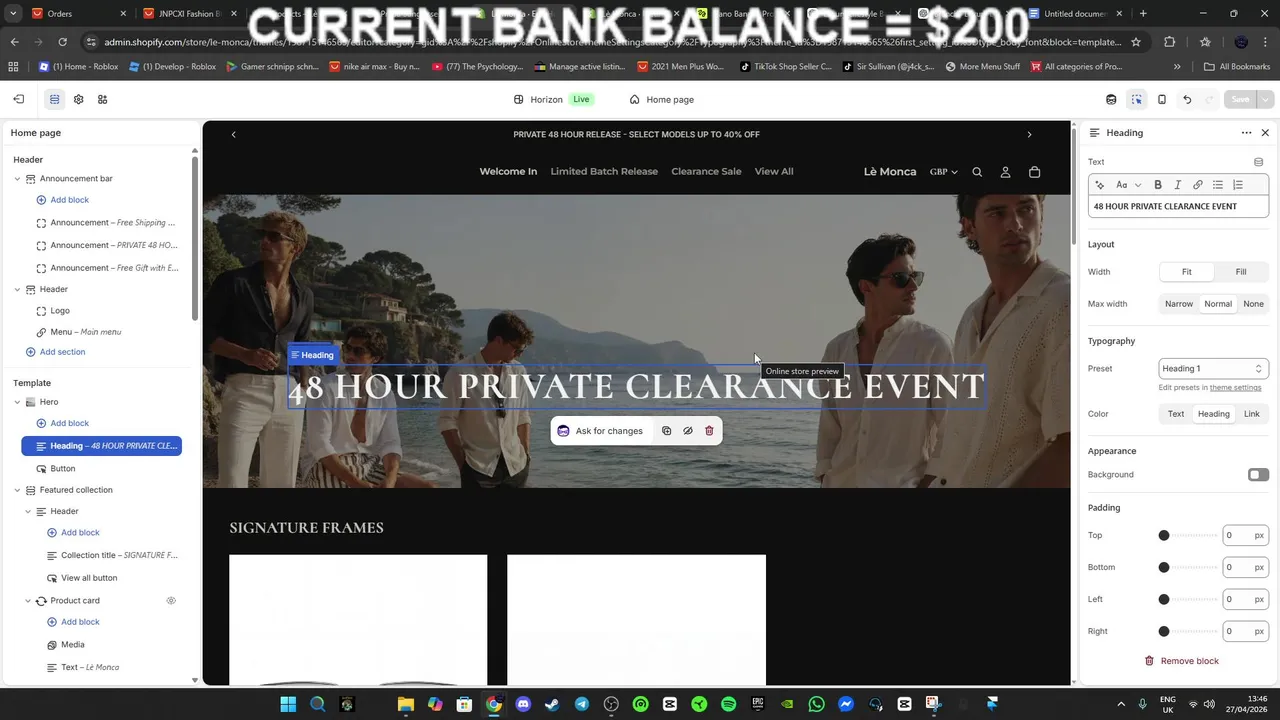The height and width of the screenshot is (720, 1280).
Task: Apply bulleted list formatting
Action: pyautogui.click(x=1217, y=185)
